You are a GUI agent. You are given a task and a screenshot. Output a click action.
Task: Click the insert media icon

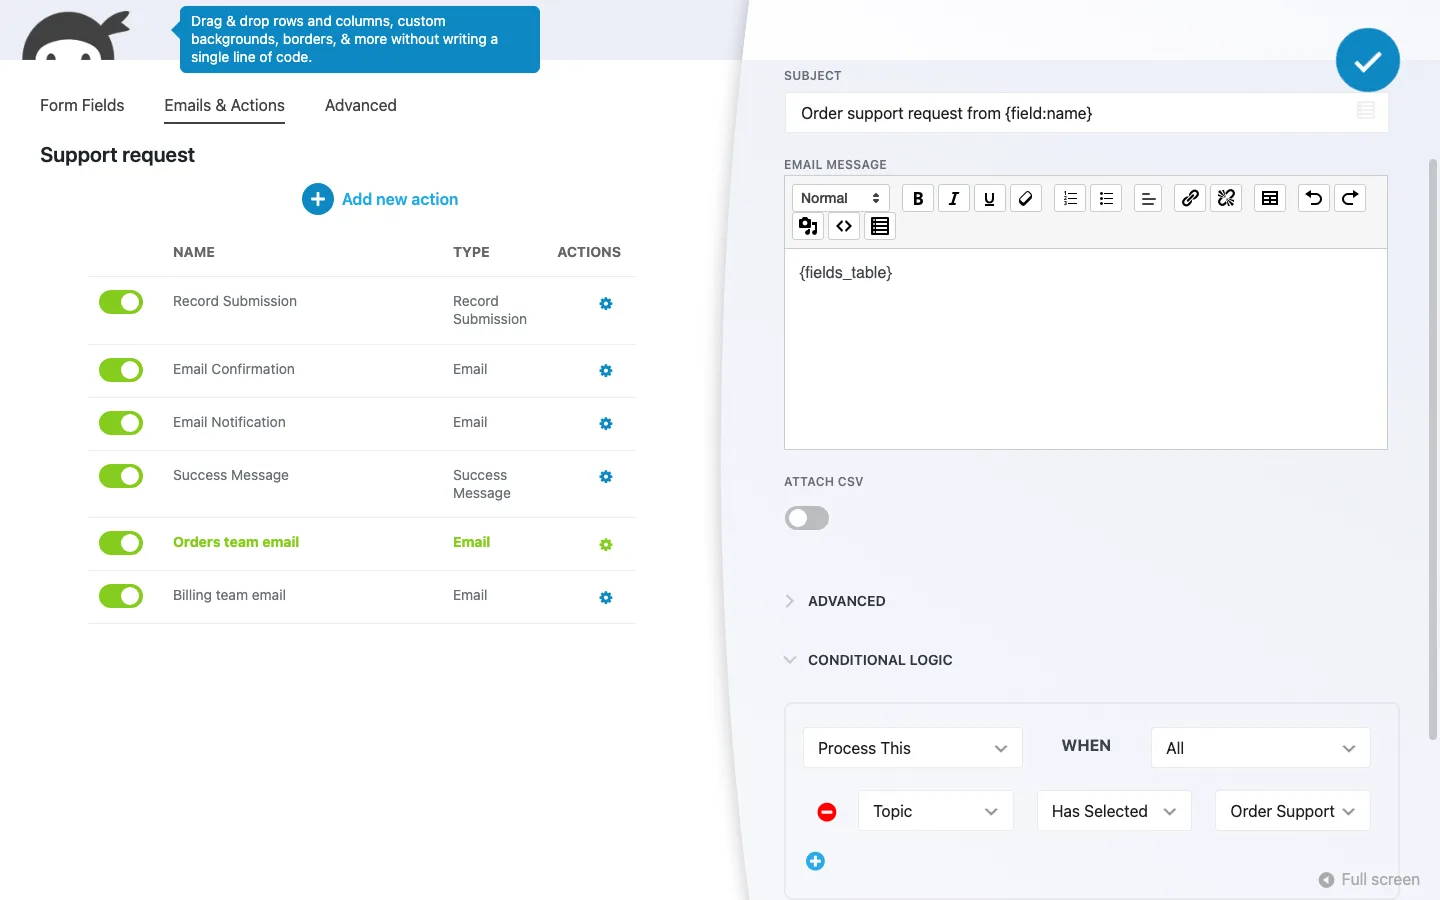click(808, 226)
